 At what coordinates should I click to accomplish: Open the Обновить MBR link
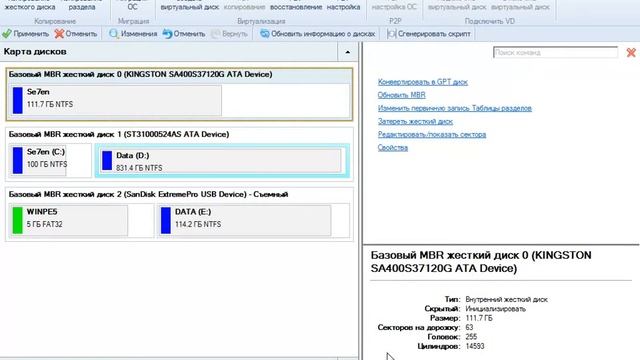click(402, 95)
